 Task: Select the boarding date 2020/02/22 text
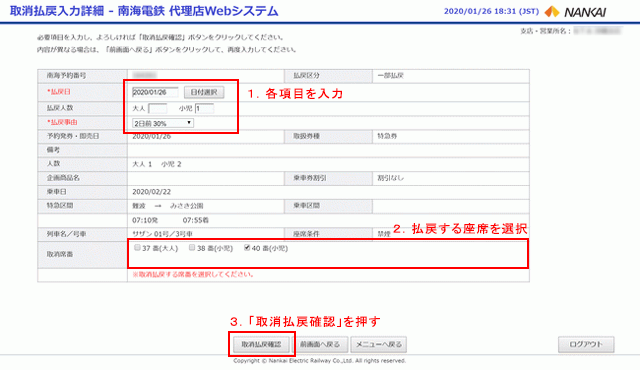click(151, 192)
